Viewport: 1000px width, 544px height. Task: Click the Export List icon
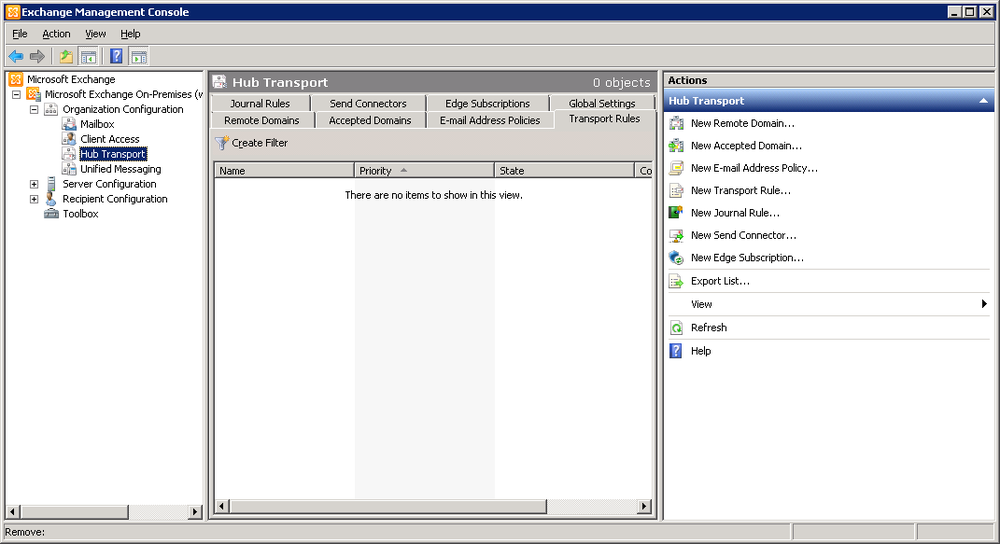[676, 281]
